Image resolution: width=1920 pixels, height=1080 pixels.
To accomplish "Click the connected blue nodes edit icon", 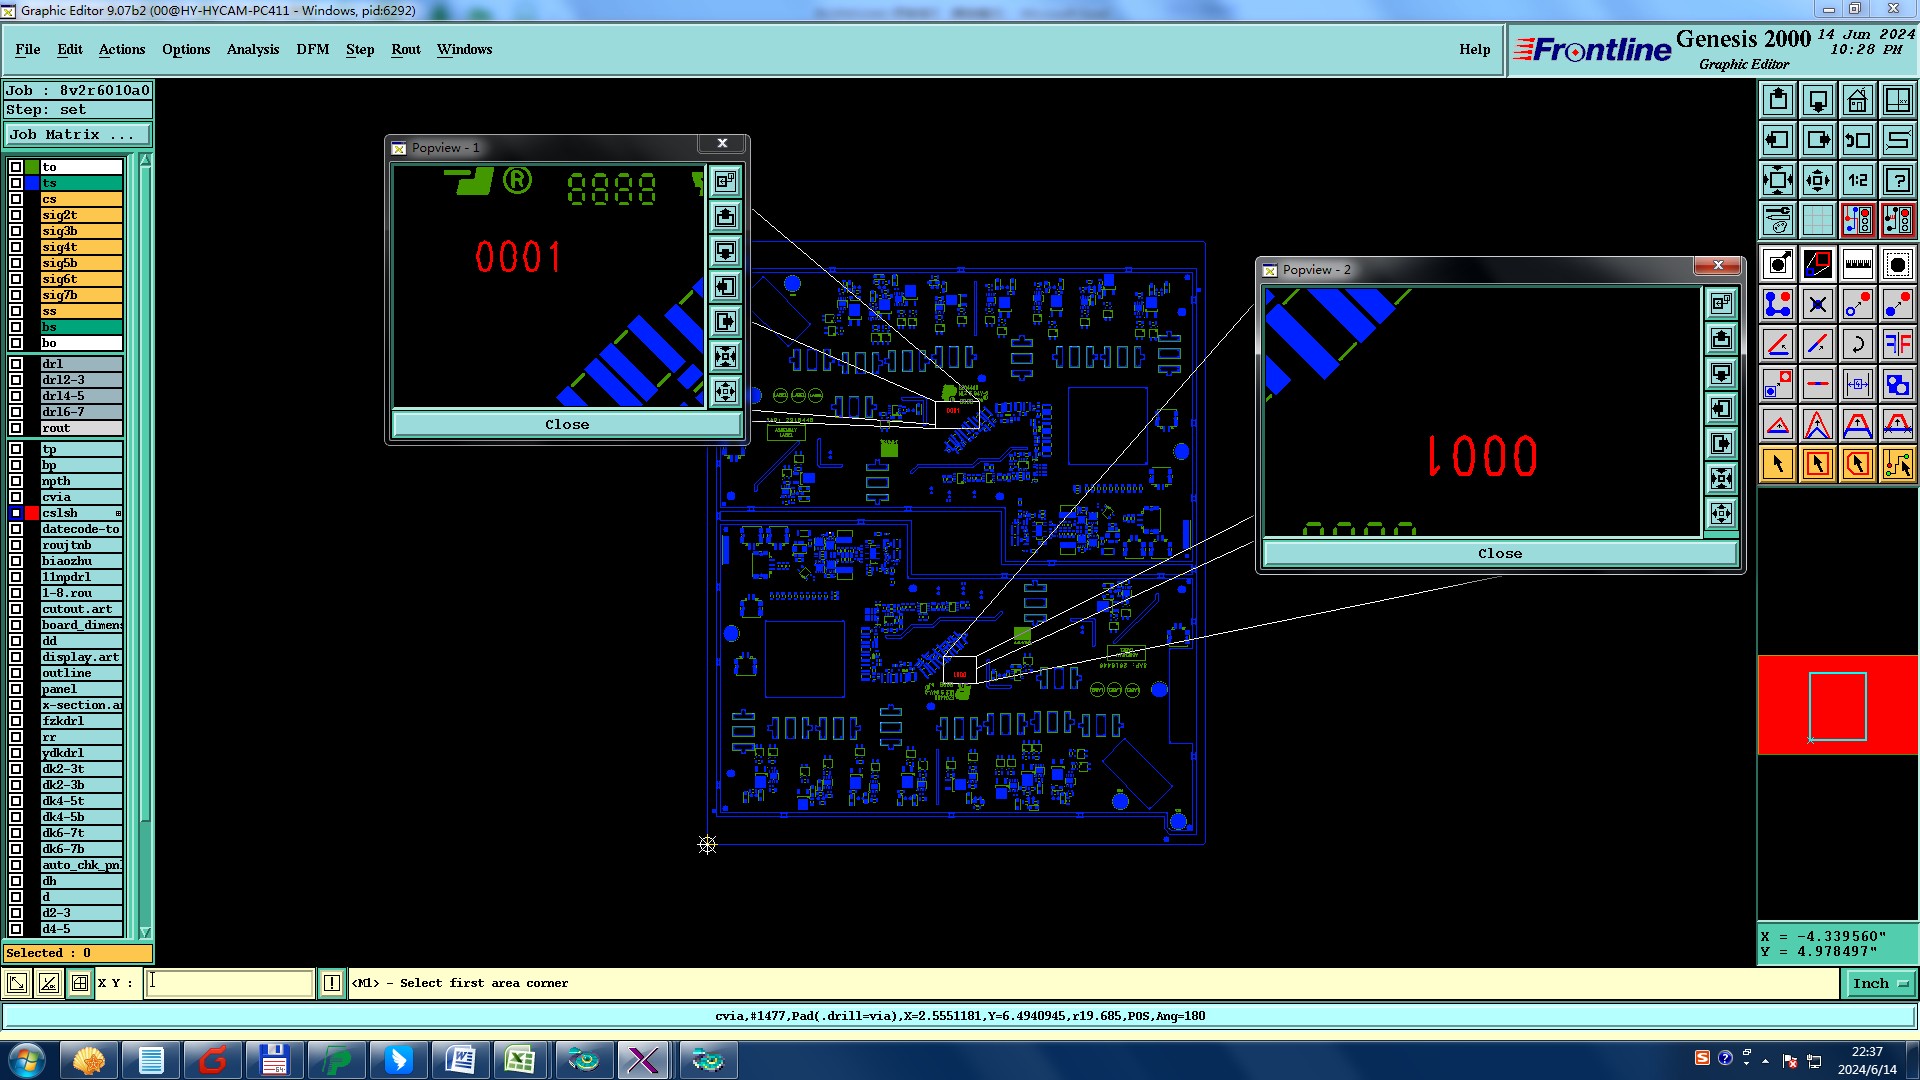I will coord(1778,304).
